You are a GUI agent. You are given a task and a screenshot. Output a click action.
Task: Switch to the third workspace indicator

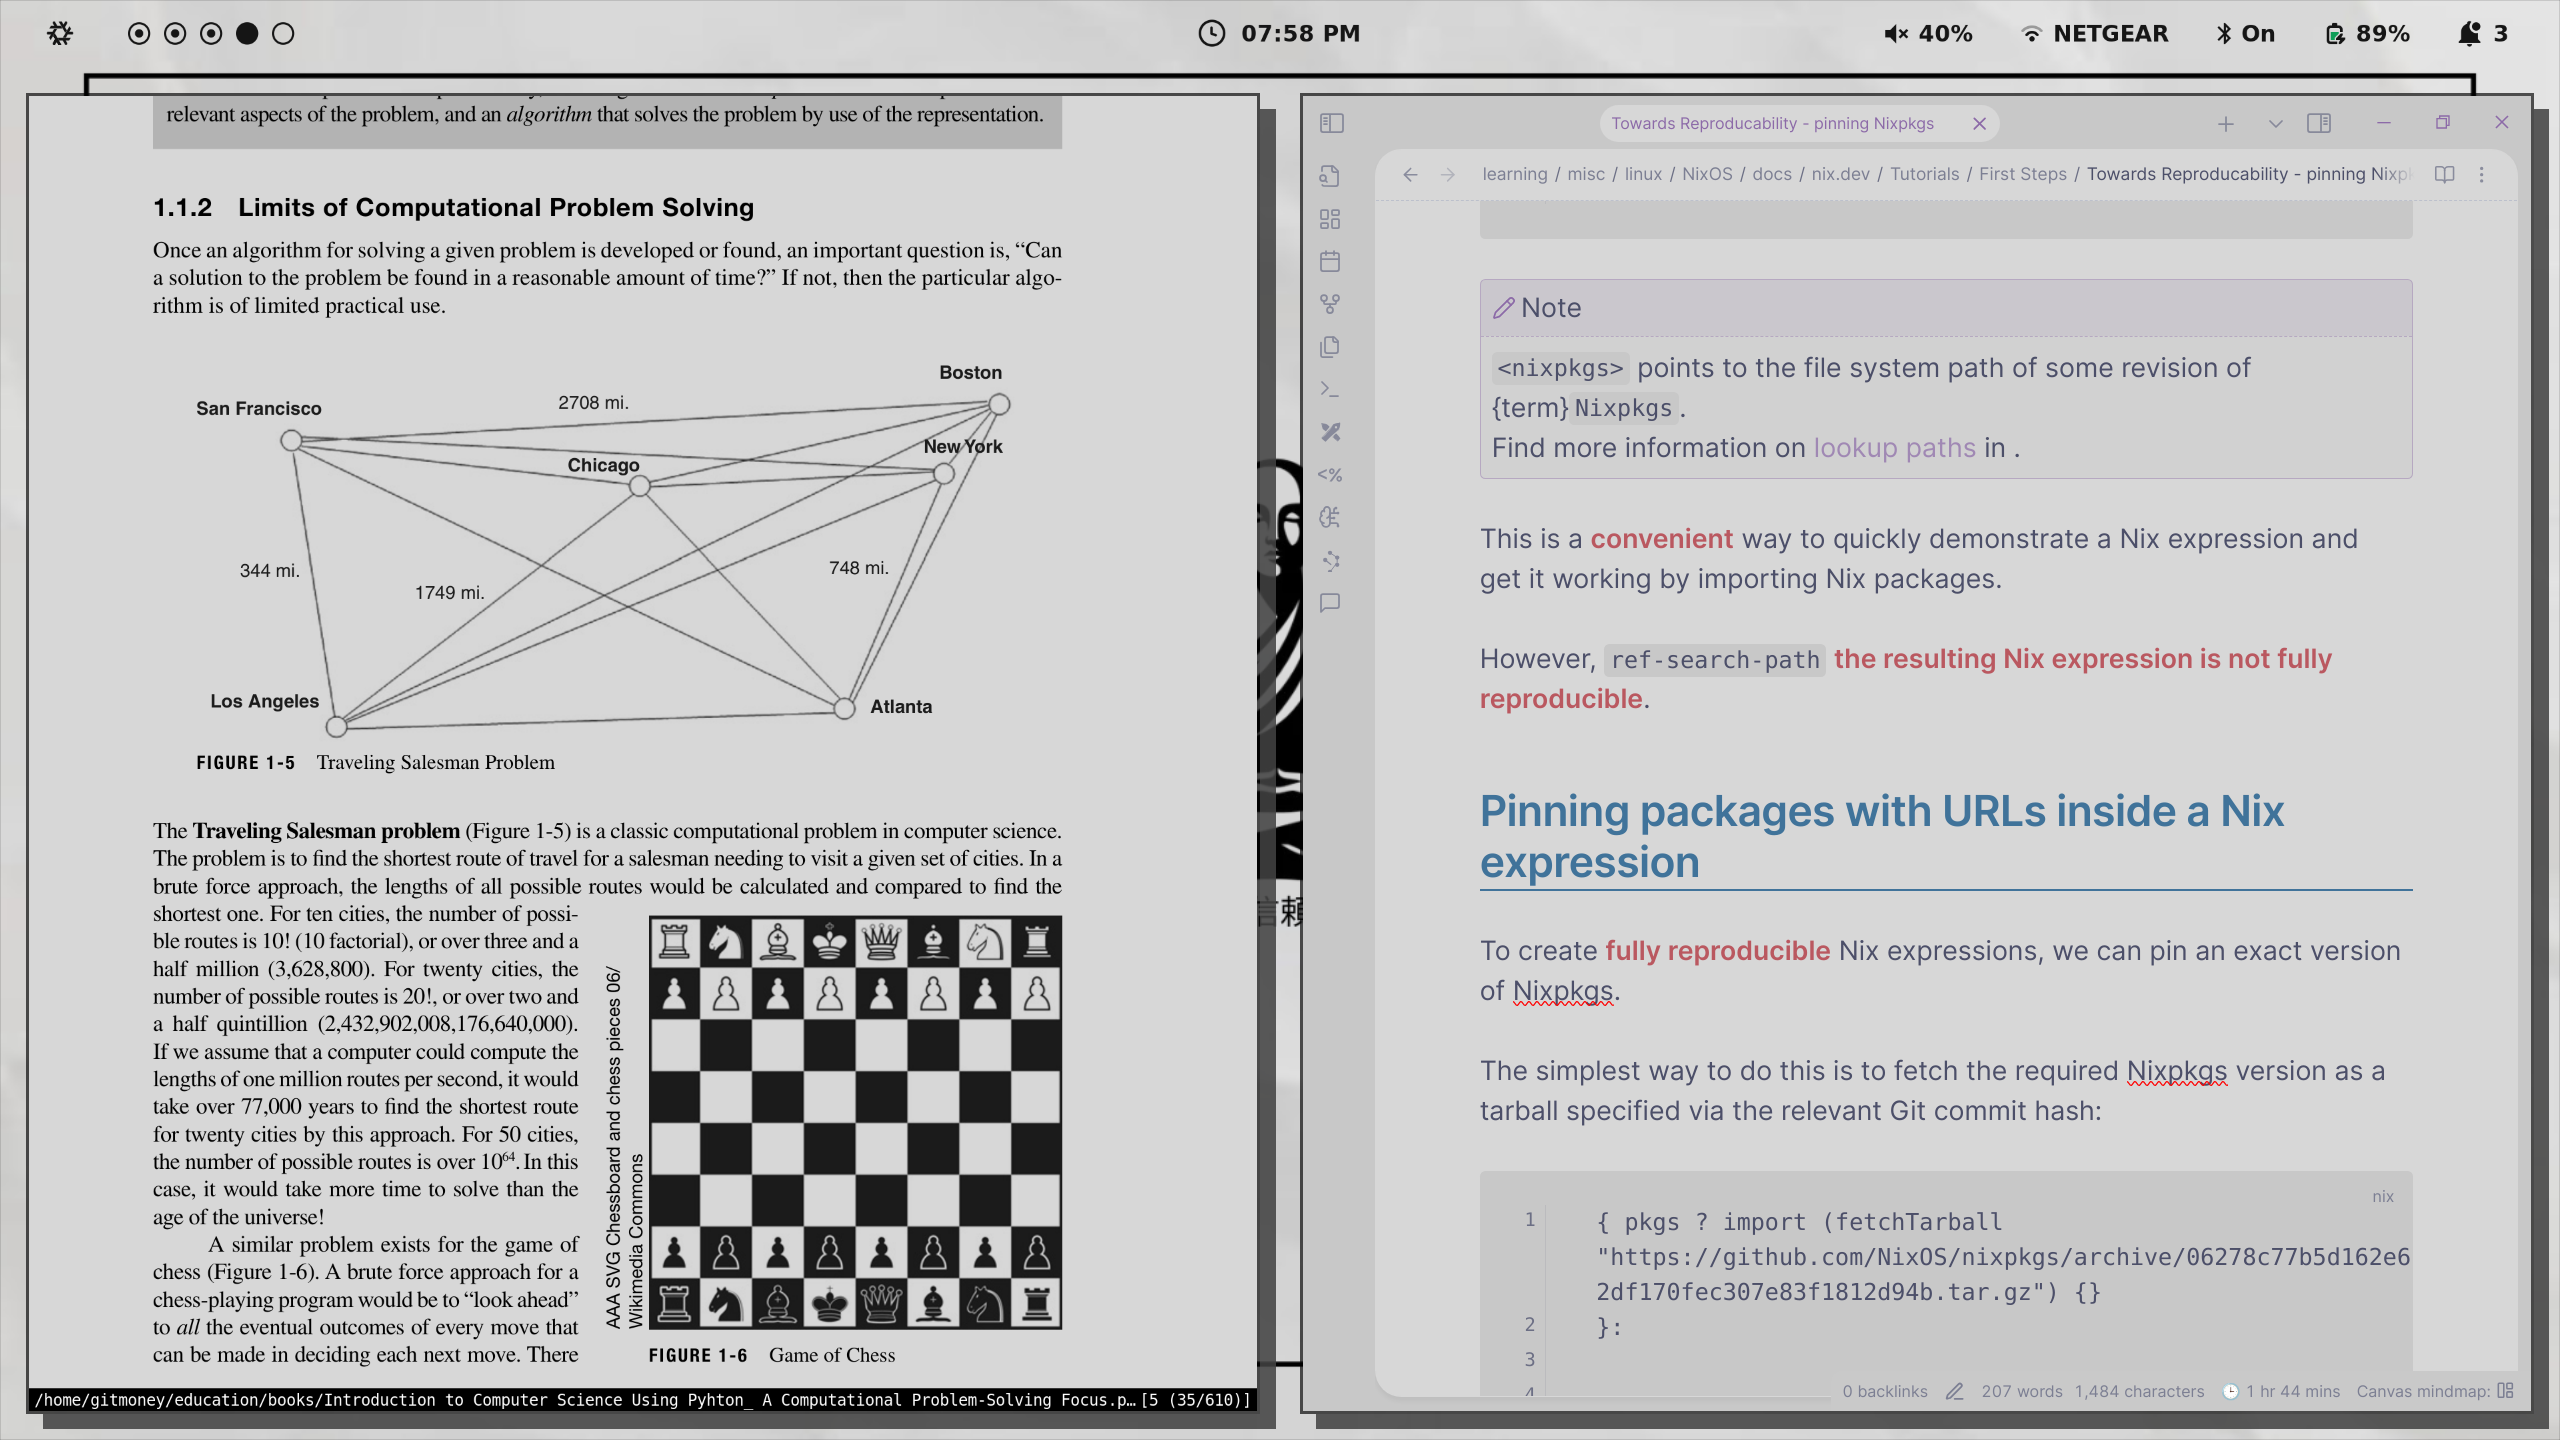click(x=211, y=33)
